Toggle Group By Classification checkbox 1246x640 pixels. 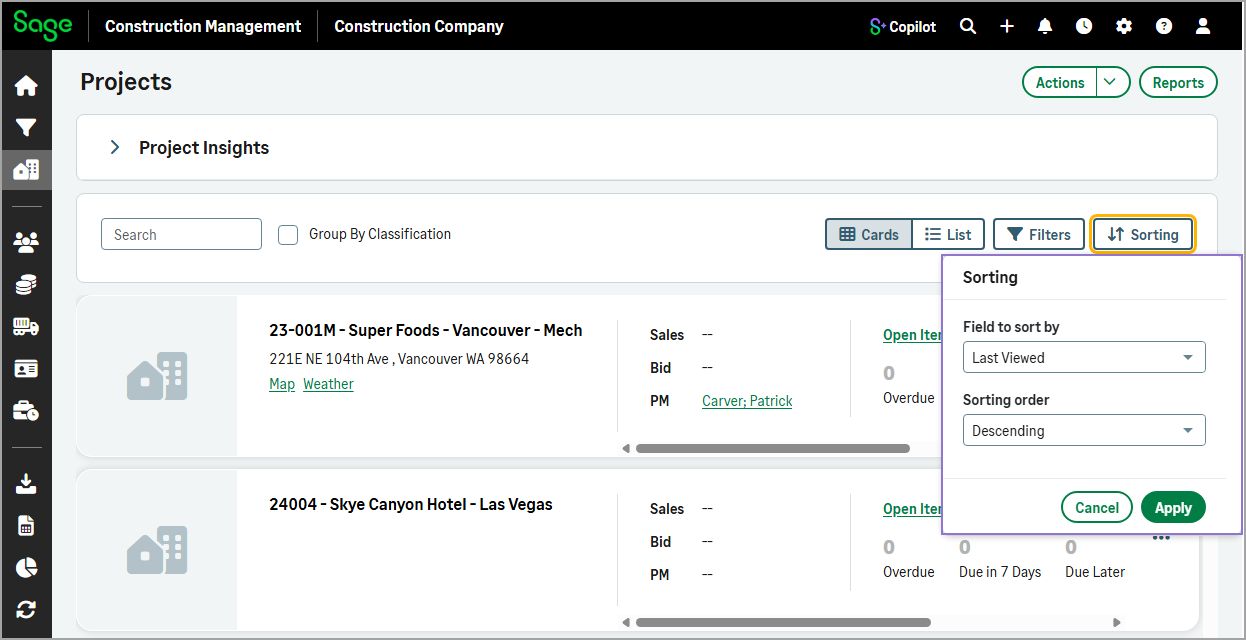pyautogui.click(x=288, y=235)
